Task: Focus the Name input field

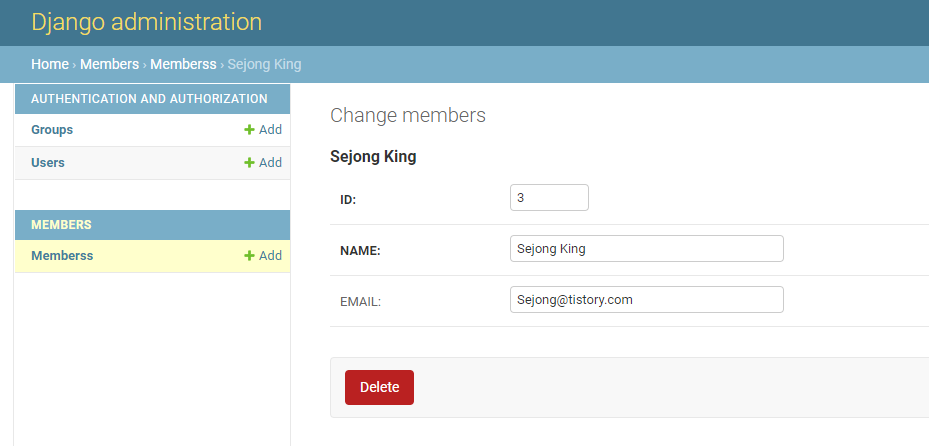Action: click(646, 248)
